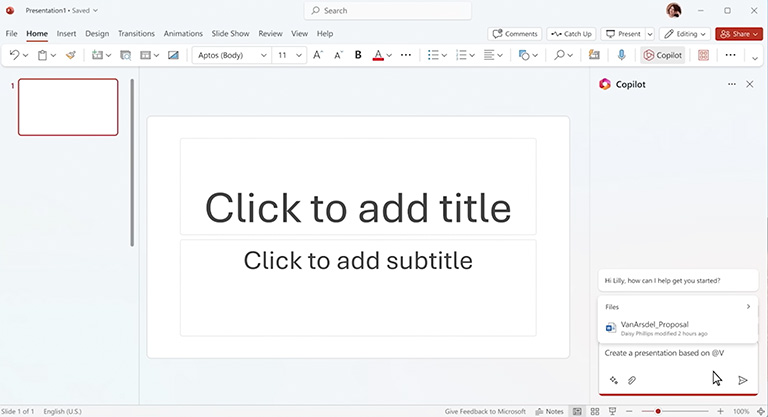Expand the Editing mode dropdown
Viewport: 768px width, 417px height.
pos(686,34)
